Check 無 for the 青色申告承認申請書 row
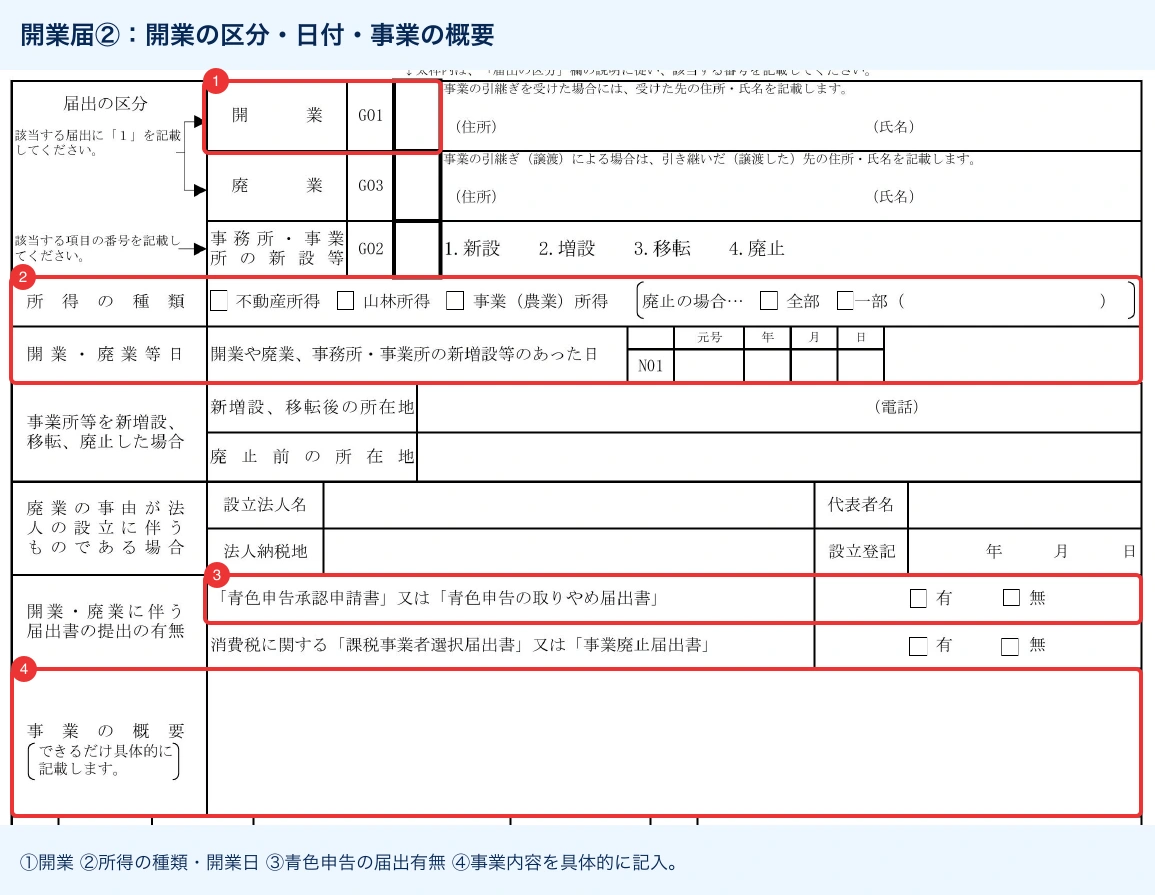The width and height of the screenshot is (1155, 895). point(1011,597)
